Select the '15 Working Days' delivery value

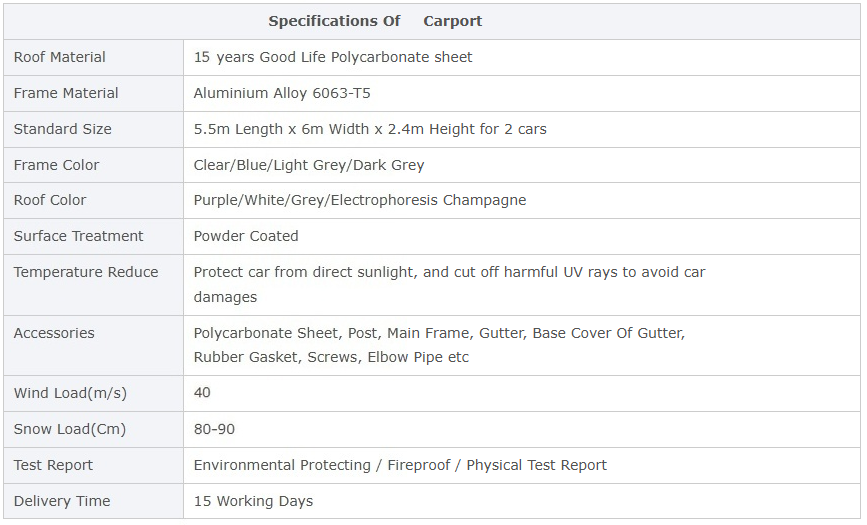tap(253, 501)
